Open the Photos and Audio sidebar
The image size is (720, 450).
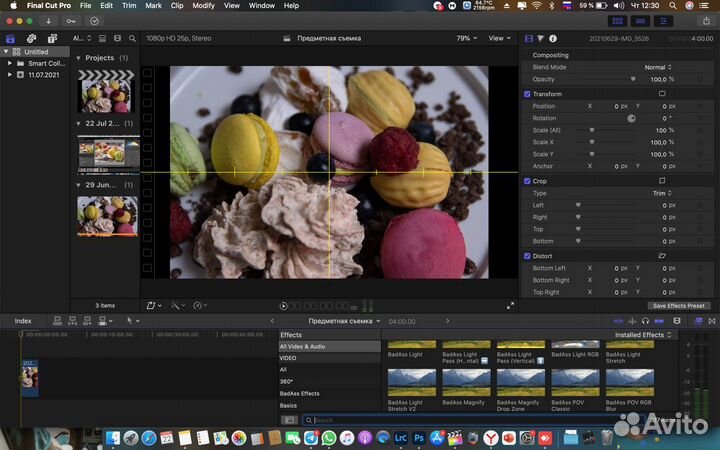pyautogui.click(x=31, y=39)
